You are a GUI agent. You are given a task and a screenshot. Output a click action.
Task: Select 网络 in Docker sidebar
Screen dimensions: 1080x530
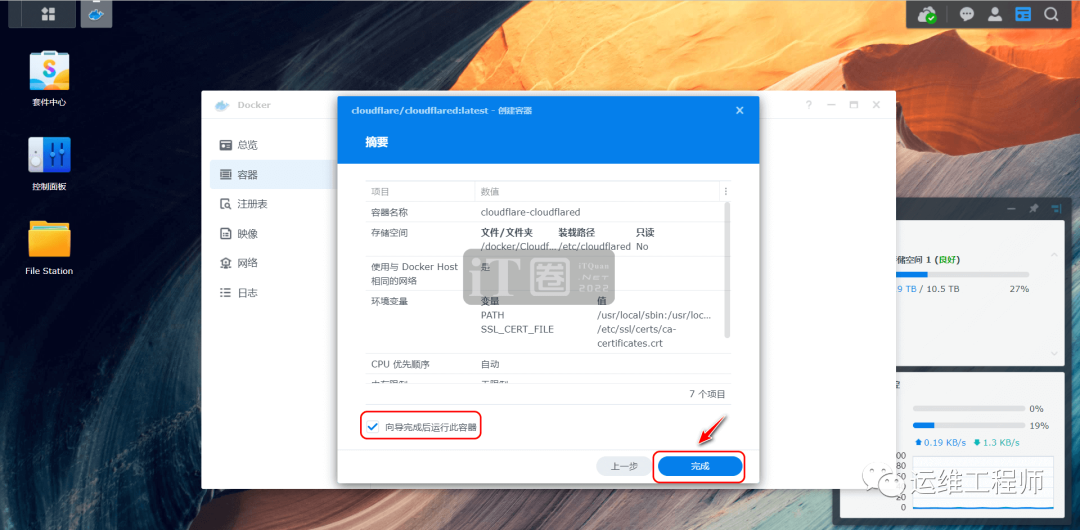[273, 263]
